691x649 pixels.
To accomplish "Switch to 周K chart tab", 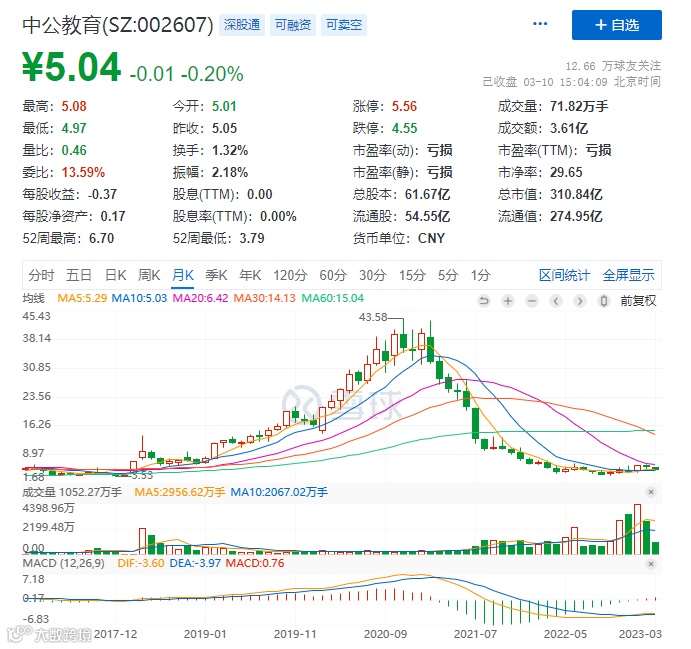I will coord(149,275).
